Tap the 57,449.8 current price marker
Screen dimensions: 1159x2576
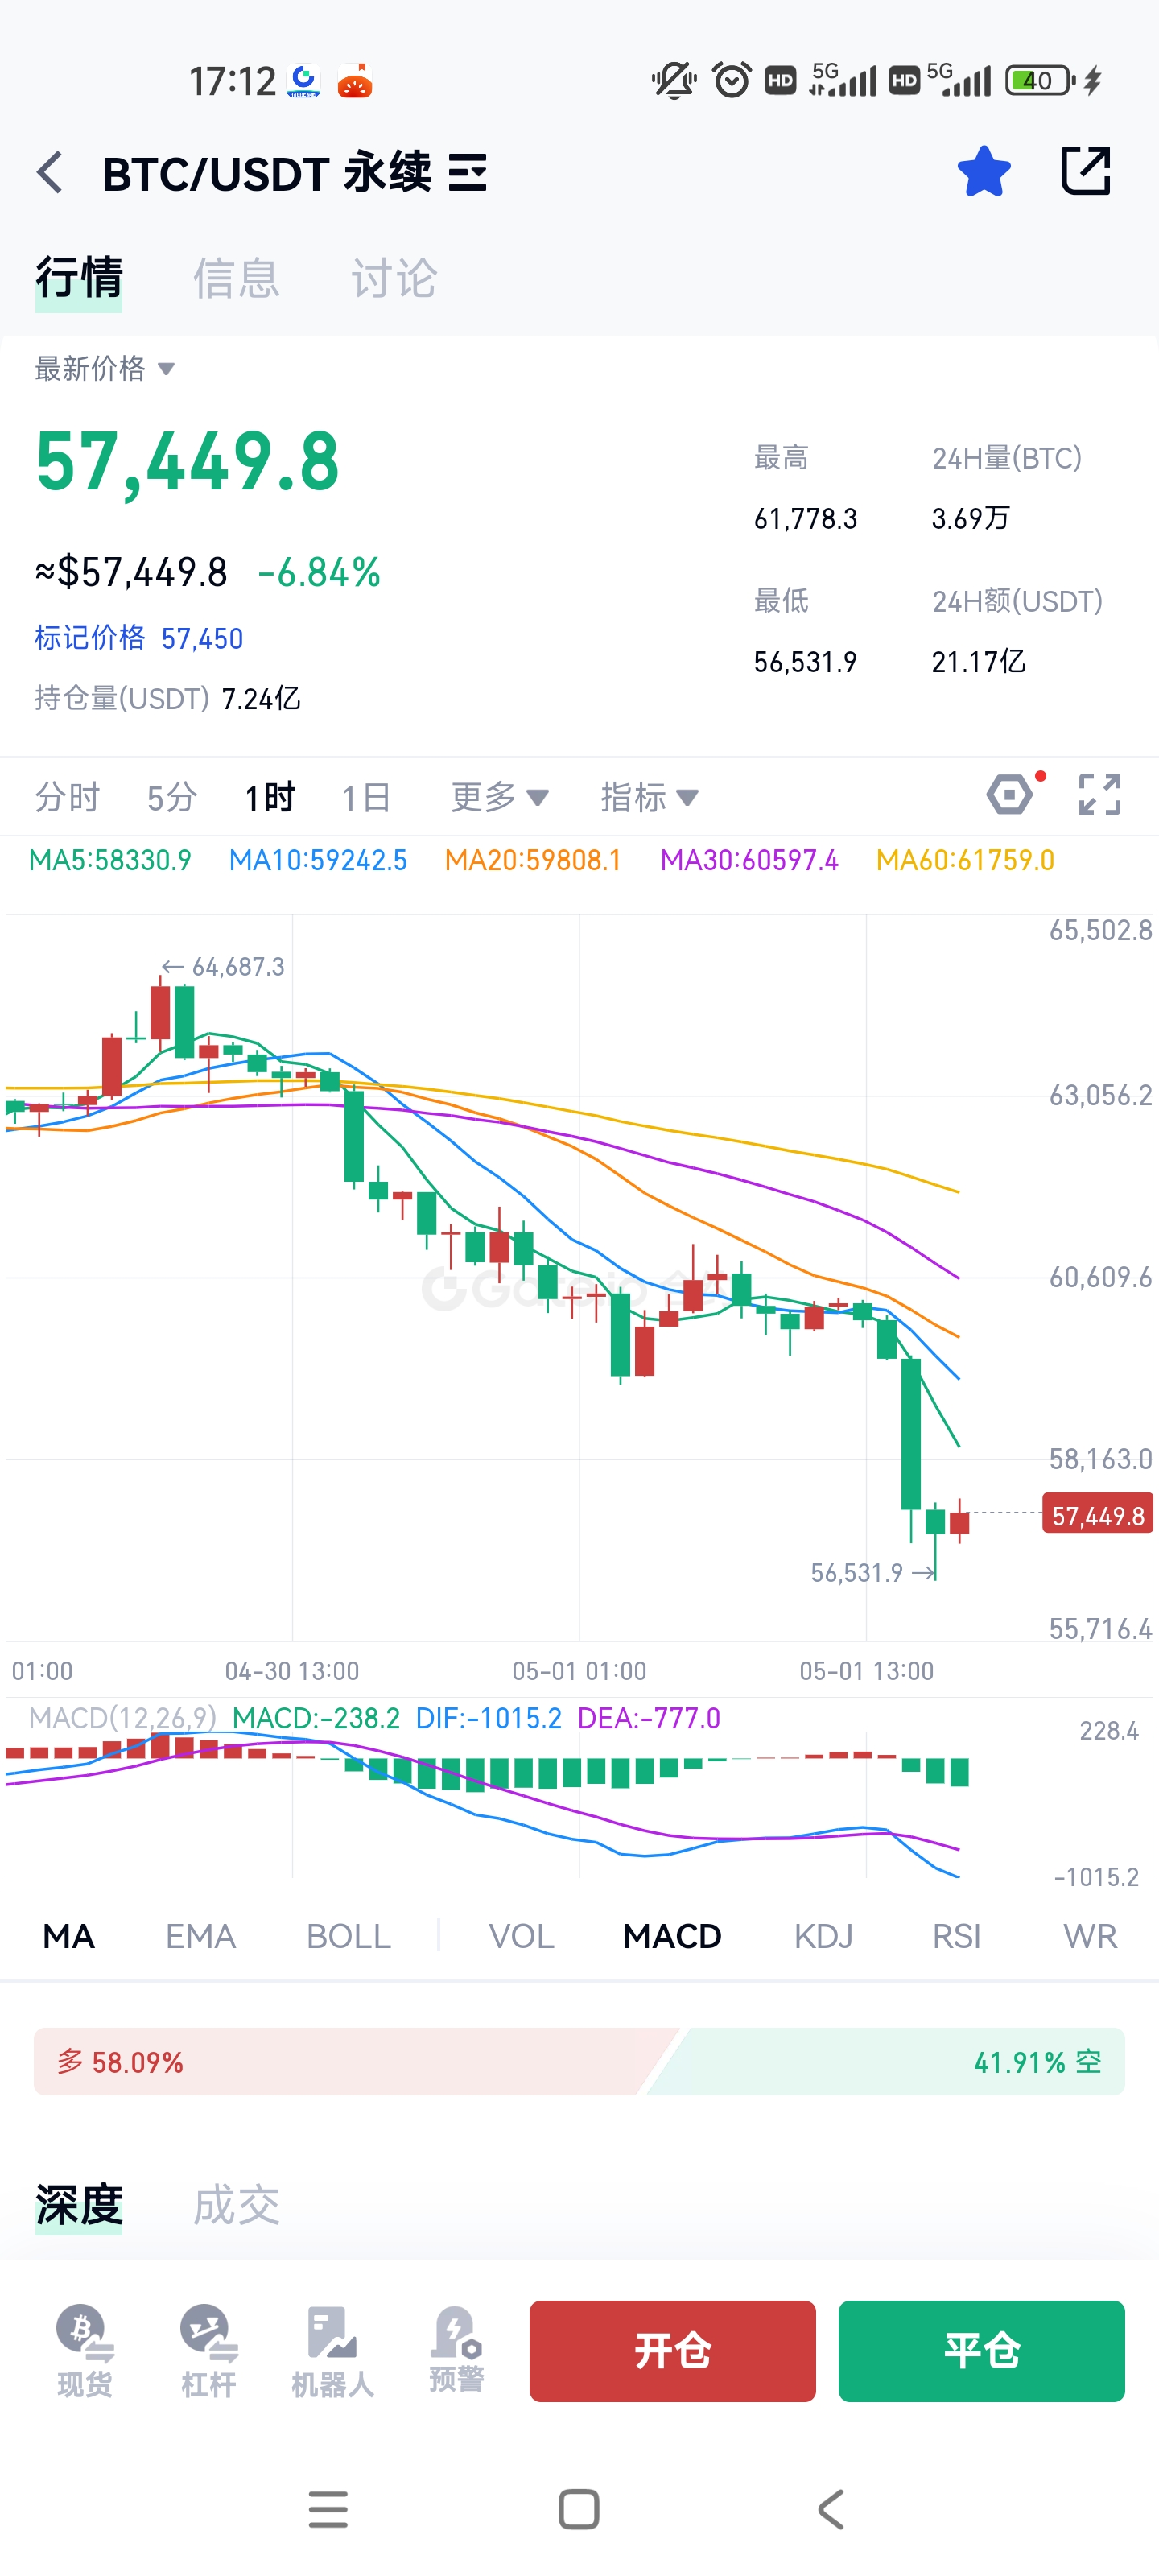1097,1515
